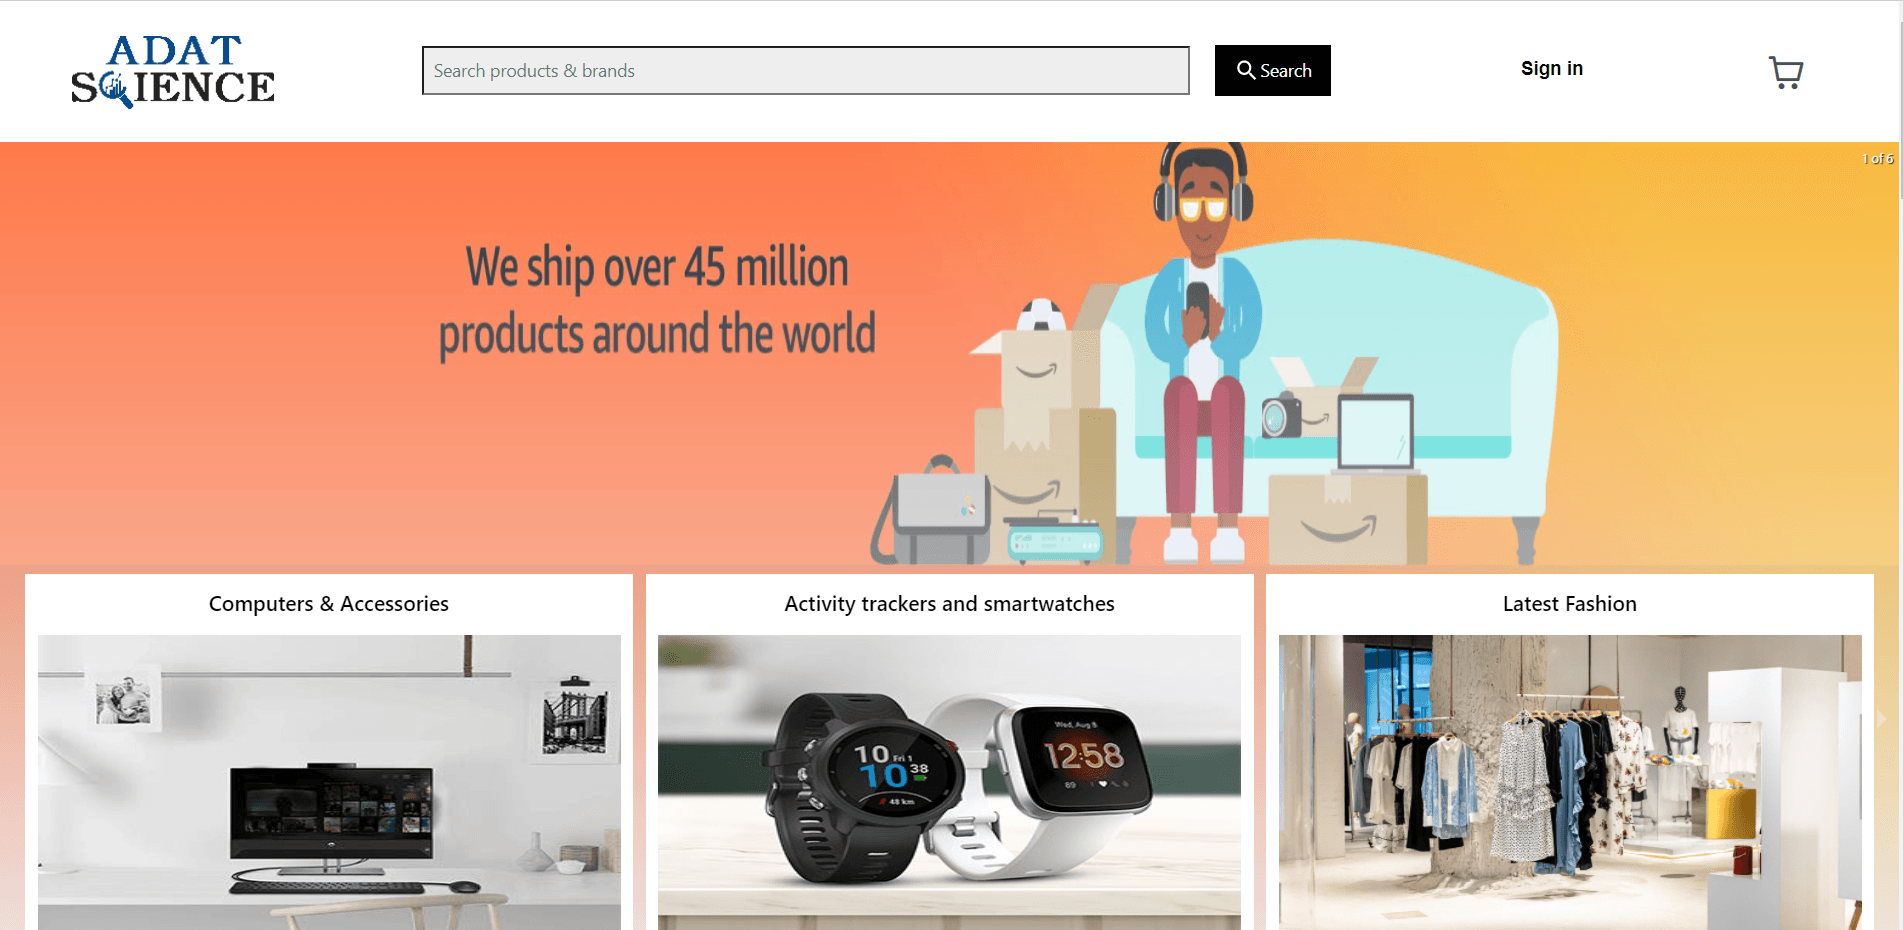1903x930 pixels.
Task: Open the shopping cart icon
Action: [x=1785, y=72]
